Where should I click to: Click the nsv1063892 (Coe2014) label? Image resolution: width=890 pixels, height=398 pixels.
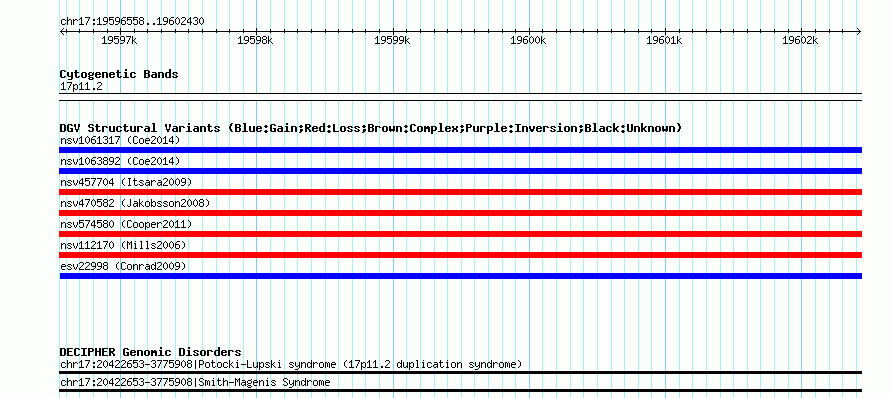tap(120, 161)
